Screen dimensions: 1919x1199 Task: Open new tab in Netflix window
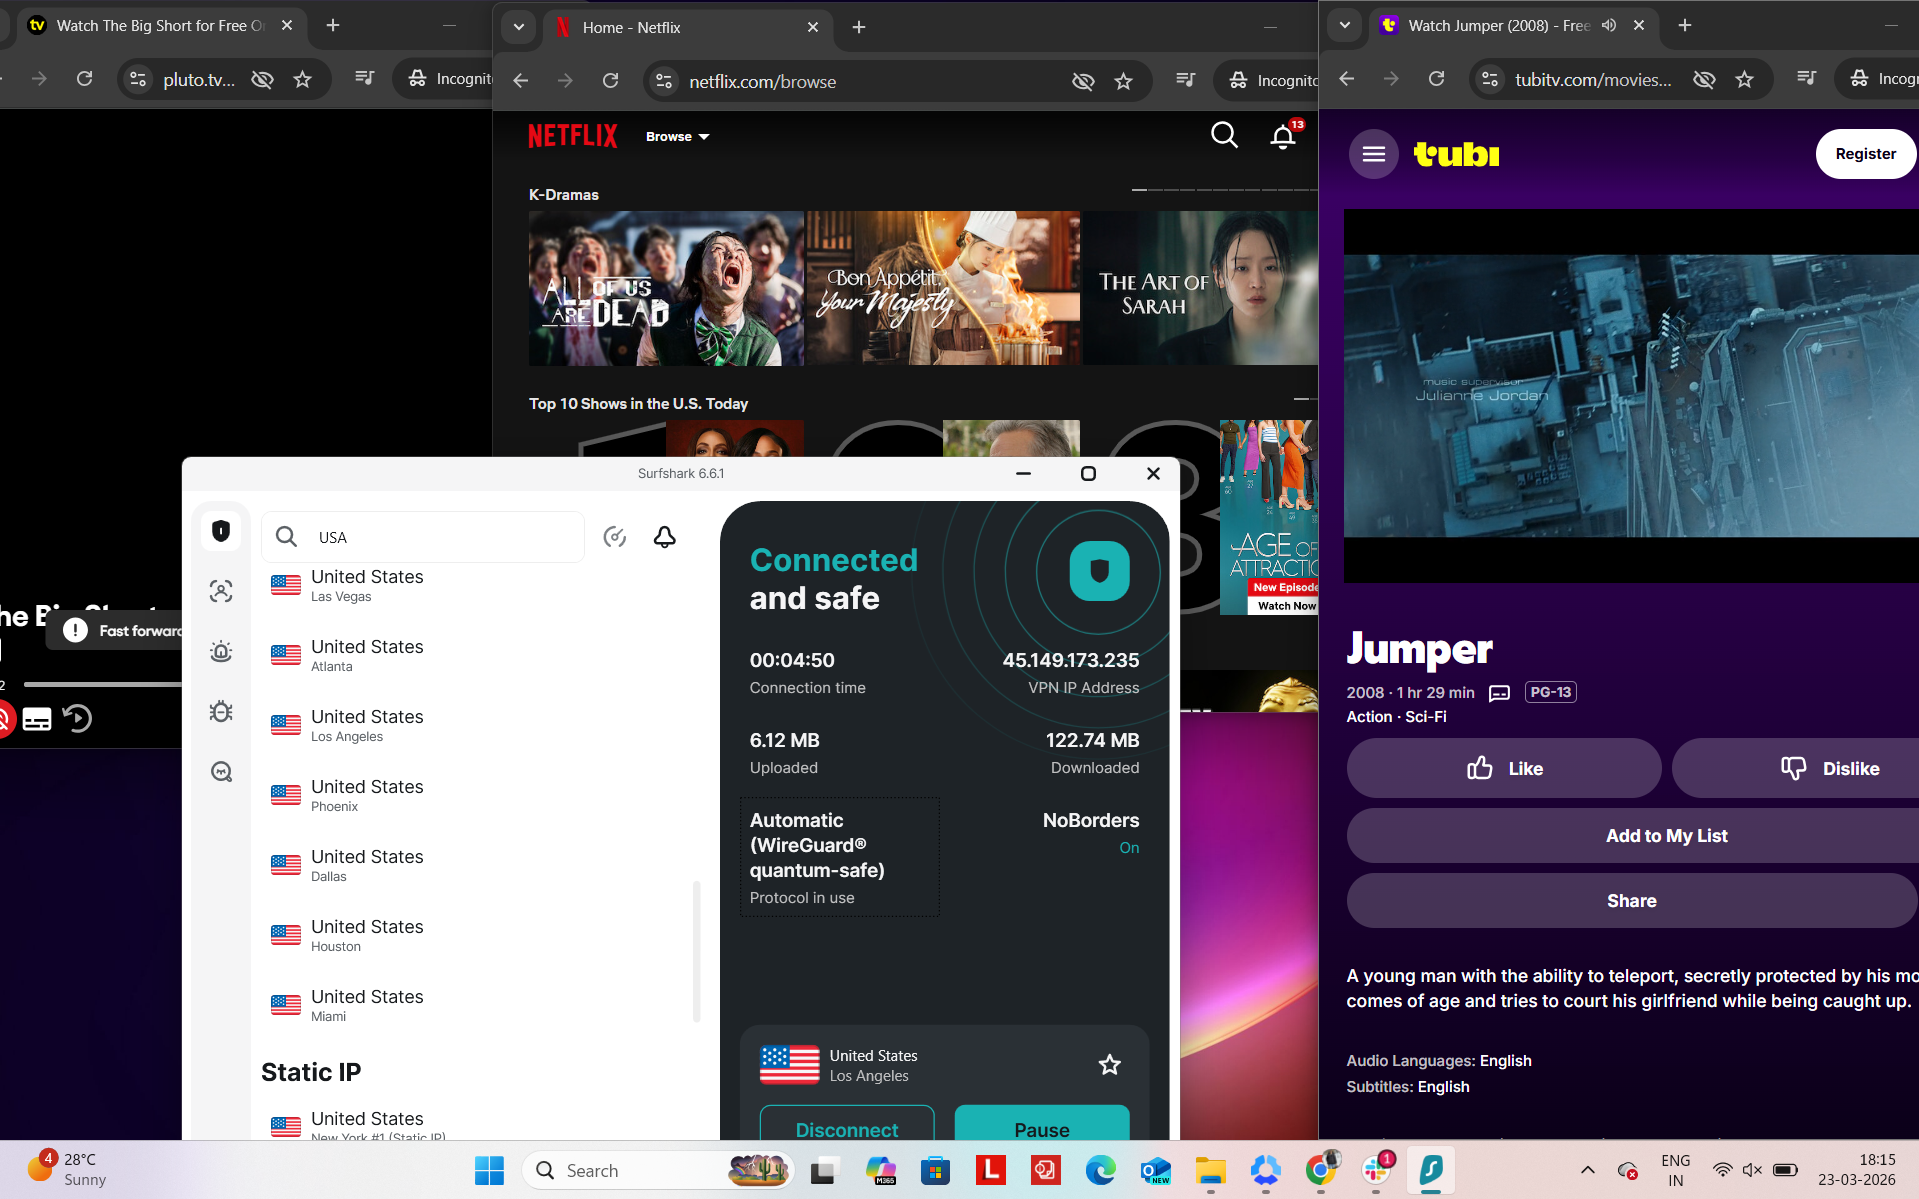[x=858, y=27]
